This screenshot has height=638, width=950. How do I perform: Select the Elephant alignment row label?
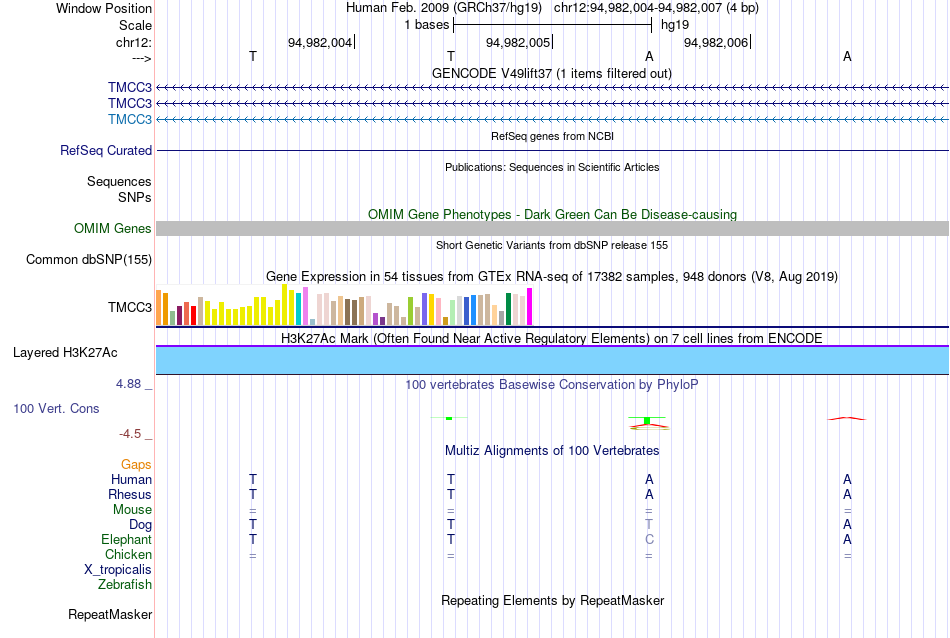[127, 539]
